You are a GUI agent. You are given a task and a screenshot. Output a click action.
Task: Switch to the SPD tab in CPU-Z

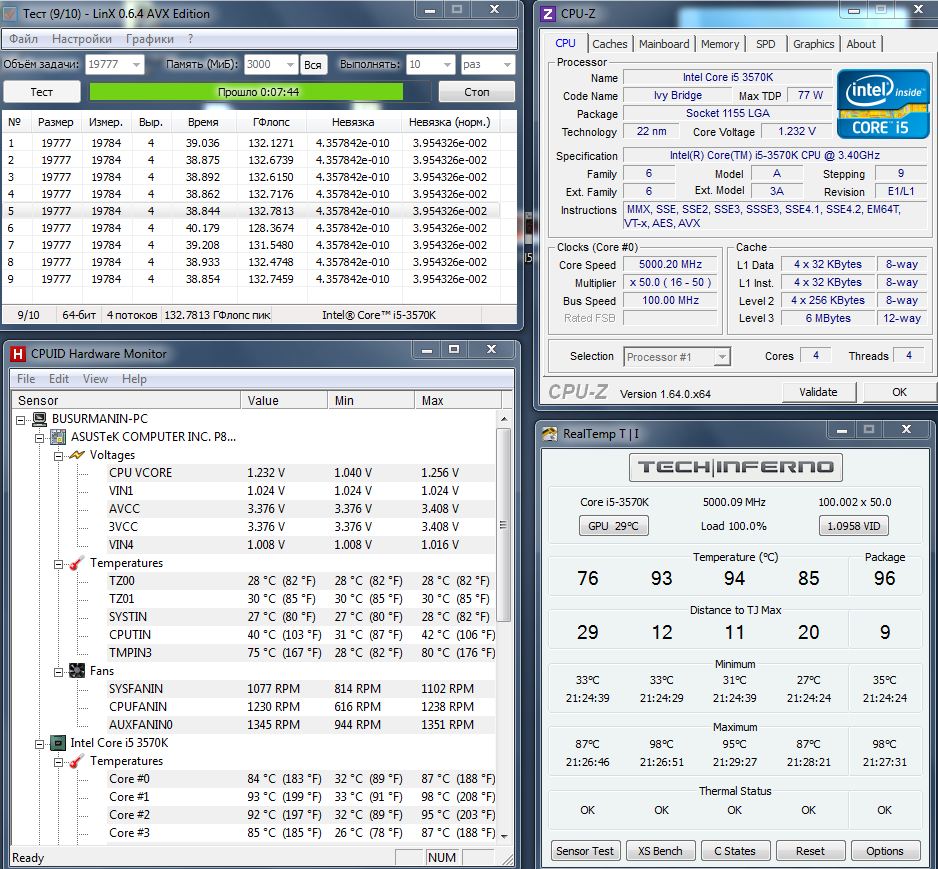[x=765, y=44]
